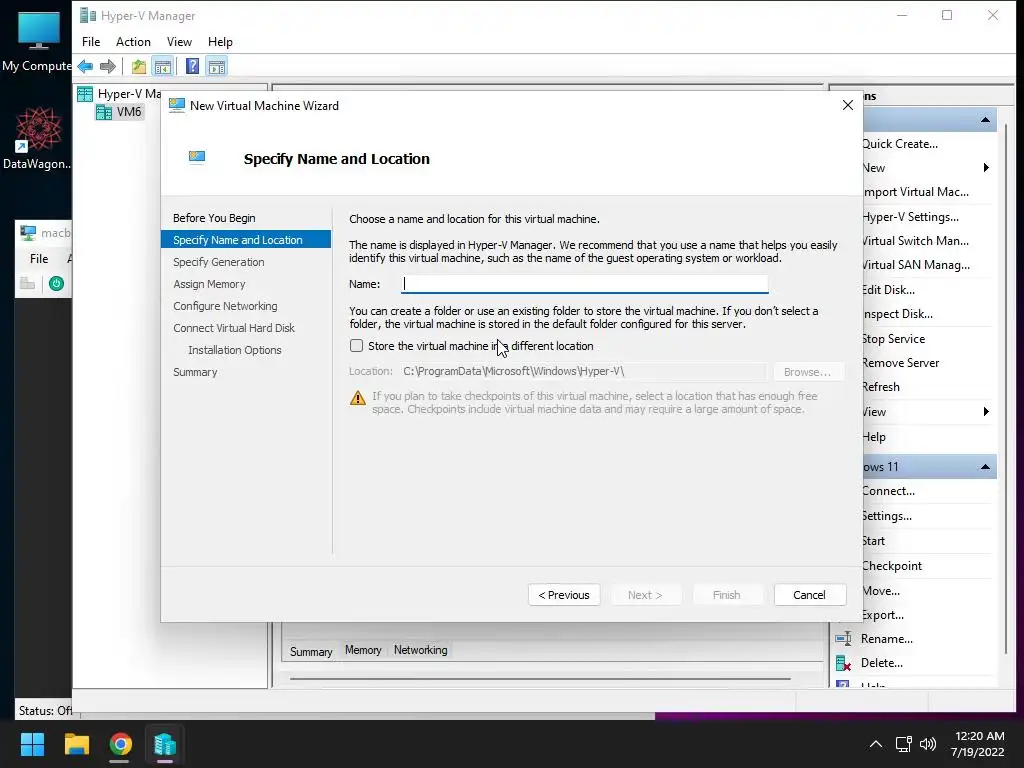The height and width of the screenshot is (768, 1024).
Task: Click the Delete action icon
Action: pos(843,664)
